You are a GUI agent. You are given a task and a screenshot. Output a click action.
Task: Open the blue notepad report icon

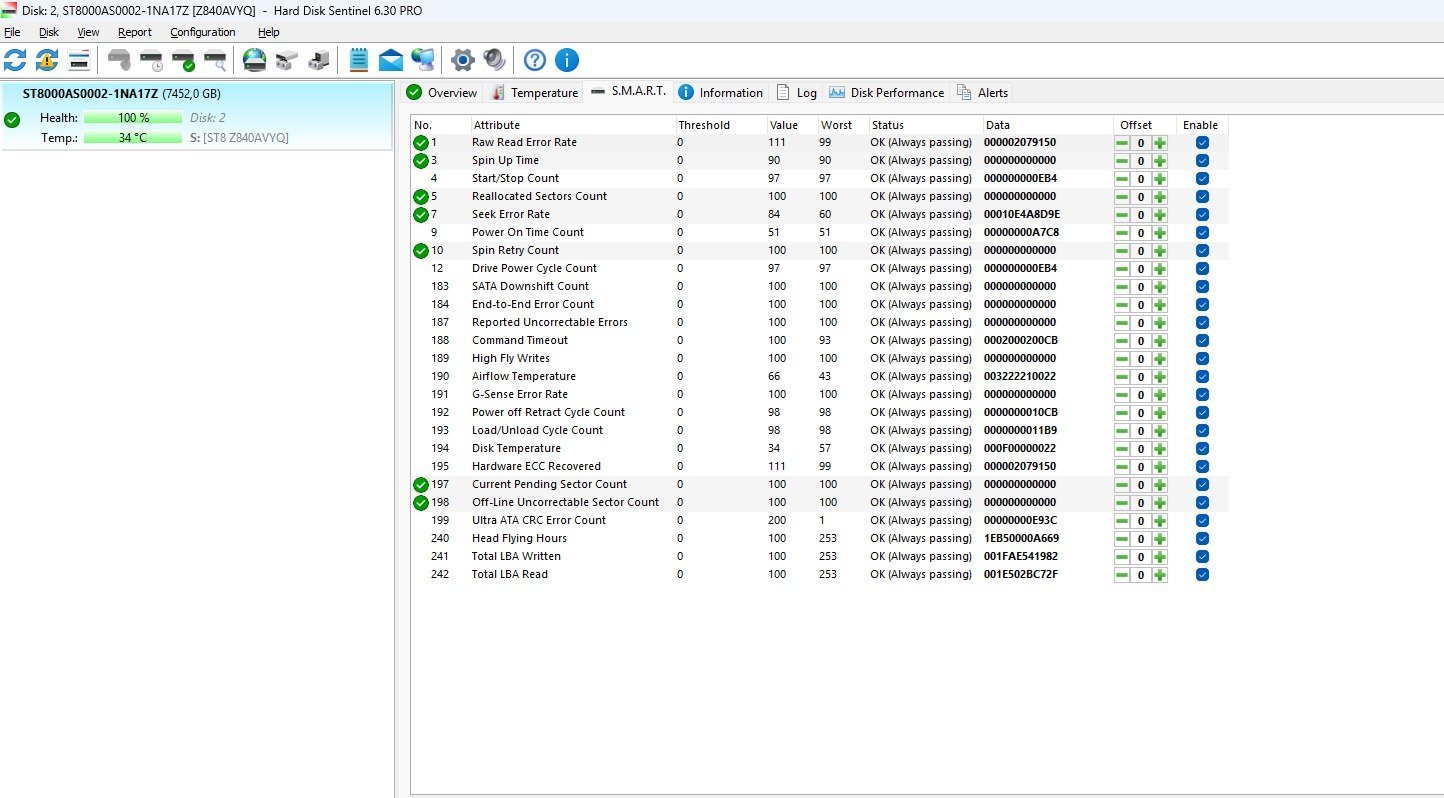[x=358, y=60]
